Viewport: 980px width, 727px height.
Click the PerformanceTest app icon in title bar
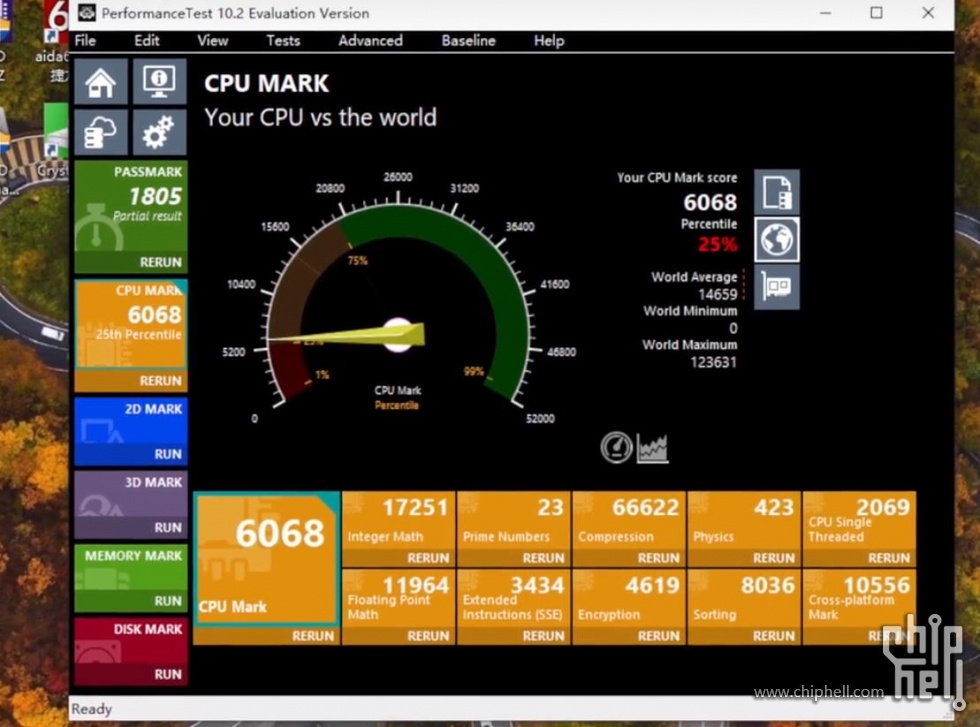(87, 13)
